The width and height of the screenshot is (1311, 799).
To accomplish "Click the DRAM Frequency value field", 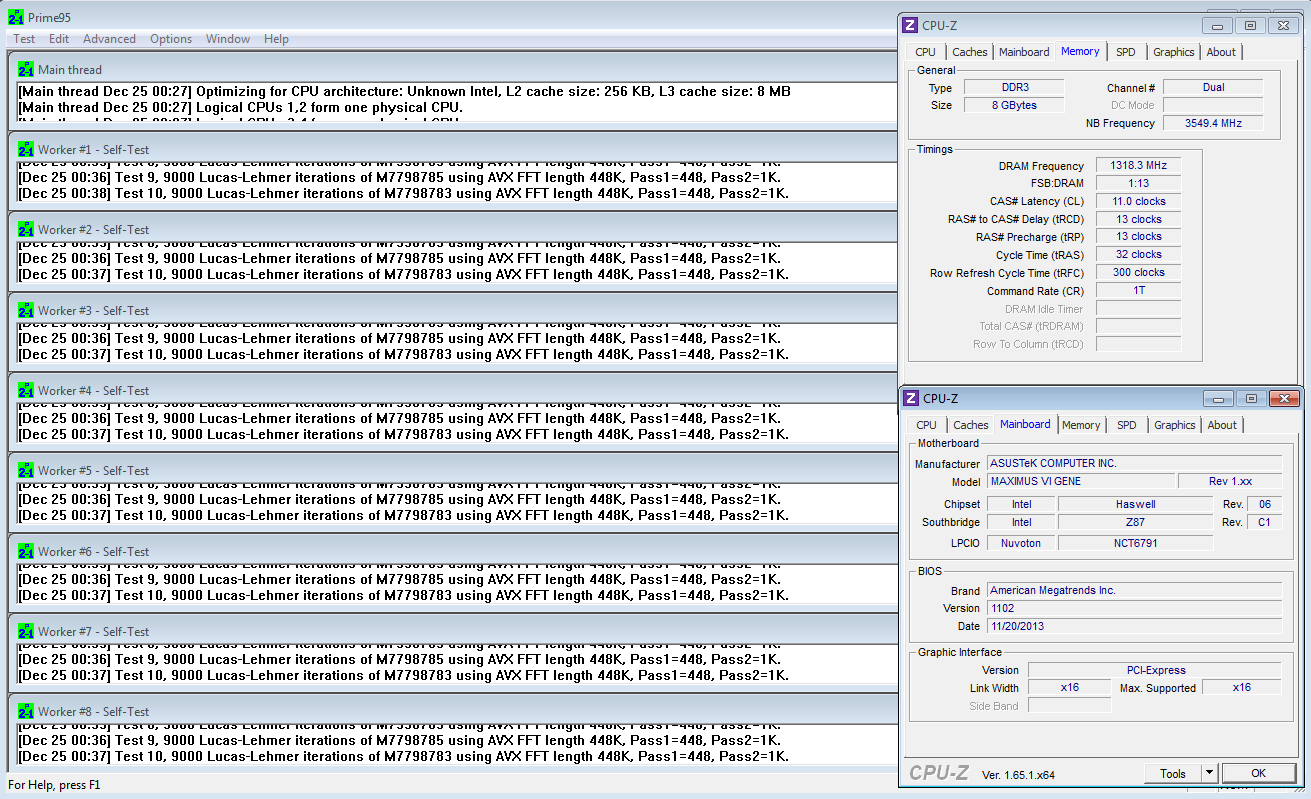I will click(1138, 166).
